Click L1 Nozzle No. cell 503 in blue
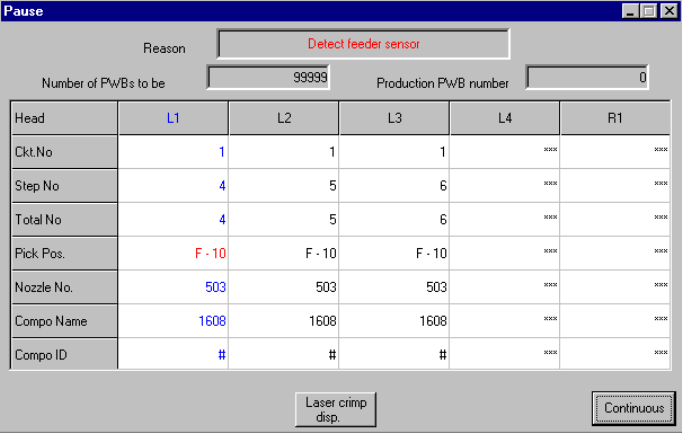Viewport: 682px width, 433px height. click(x=173, y=287)
